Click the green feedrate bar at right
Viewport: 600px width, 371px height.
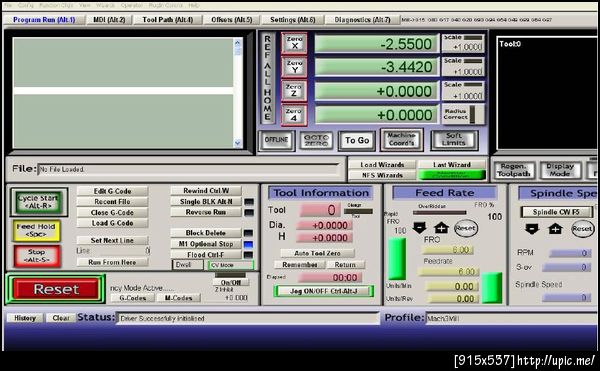click(492, 288)
